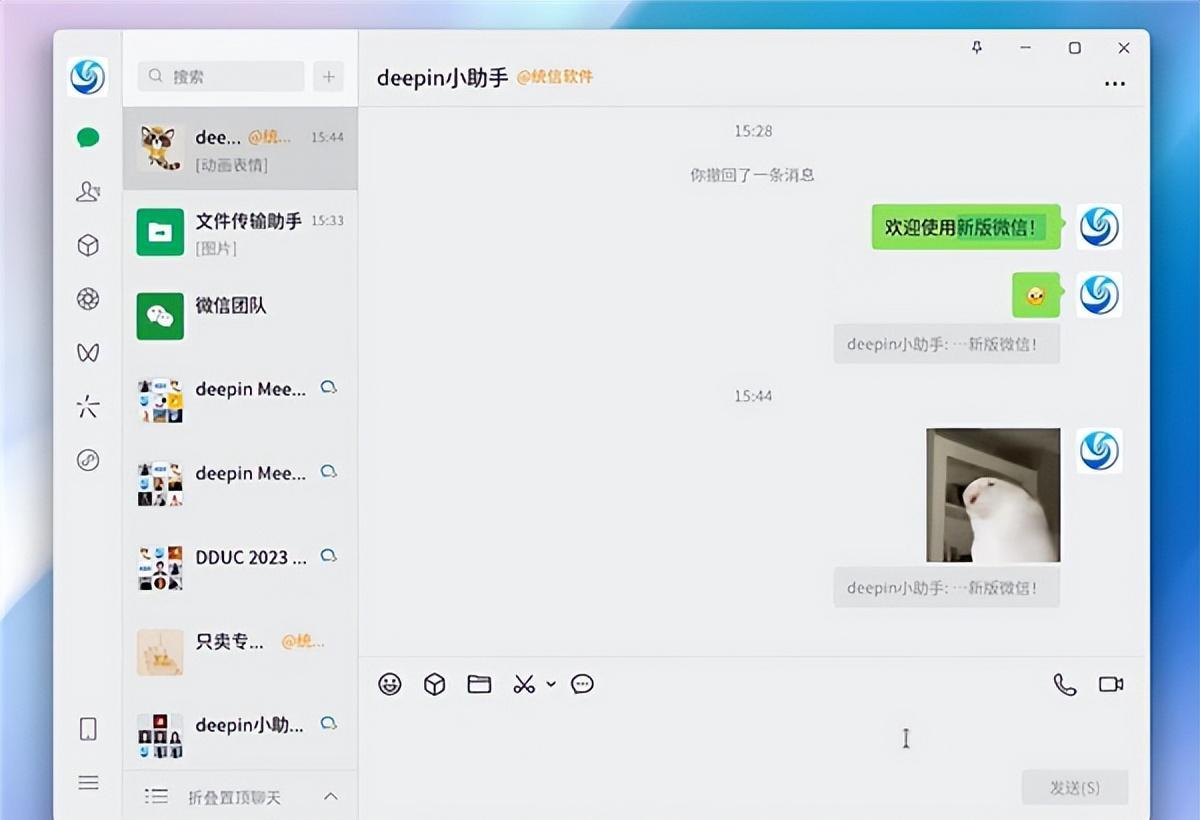The width and height of the screenshot is (1200, 820).
Task: Switch to the 文件传输助手 conversation
Action: (240, 232)
